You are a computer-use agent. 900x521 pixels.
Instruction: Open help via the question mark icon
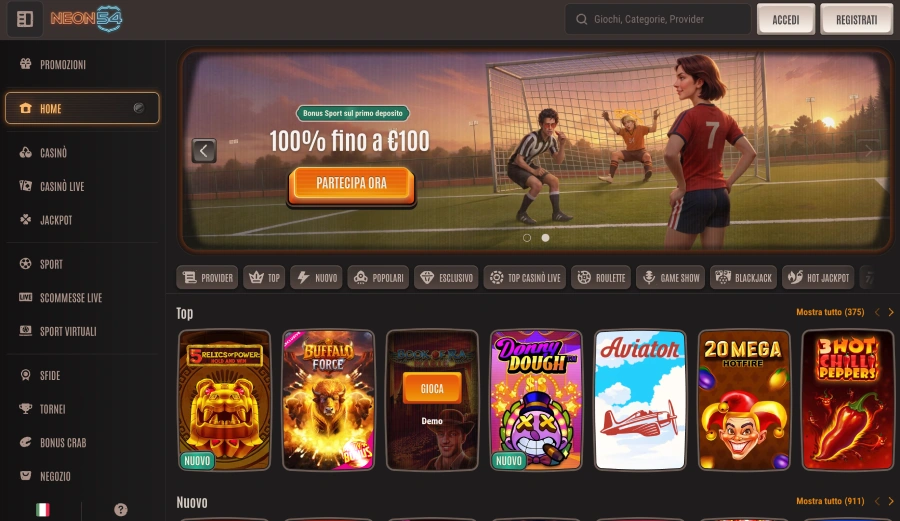pyautogui.click(x=121, y=510)
